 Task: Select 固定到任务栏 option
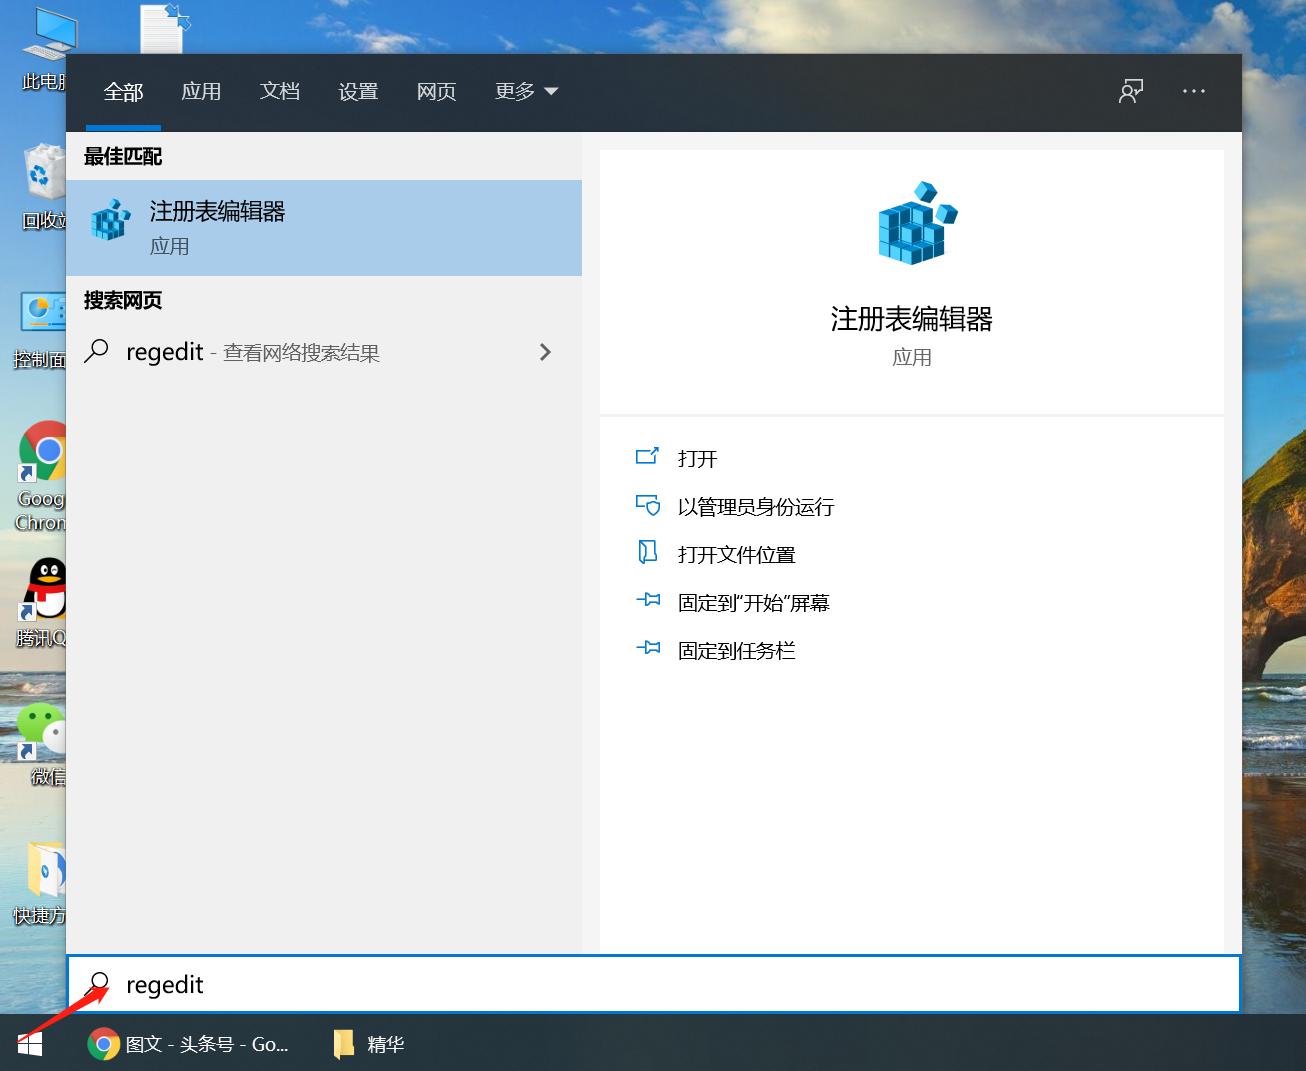[735, 650]
